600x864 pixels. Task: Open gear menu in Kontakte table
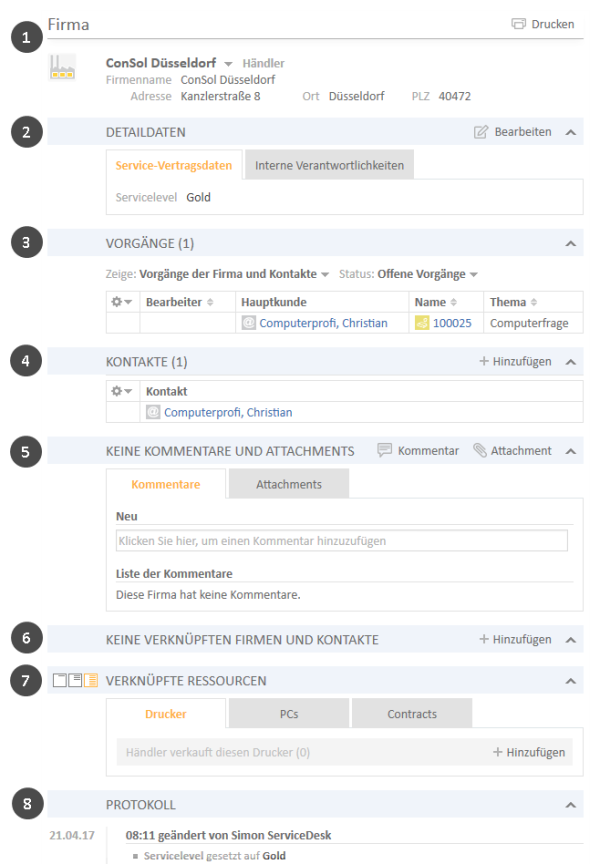pyautogui.click(x=121, y=391)
